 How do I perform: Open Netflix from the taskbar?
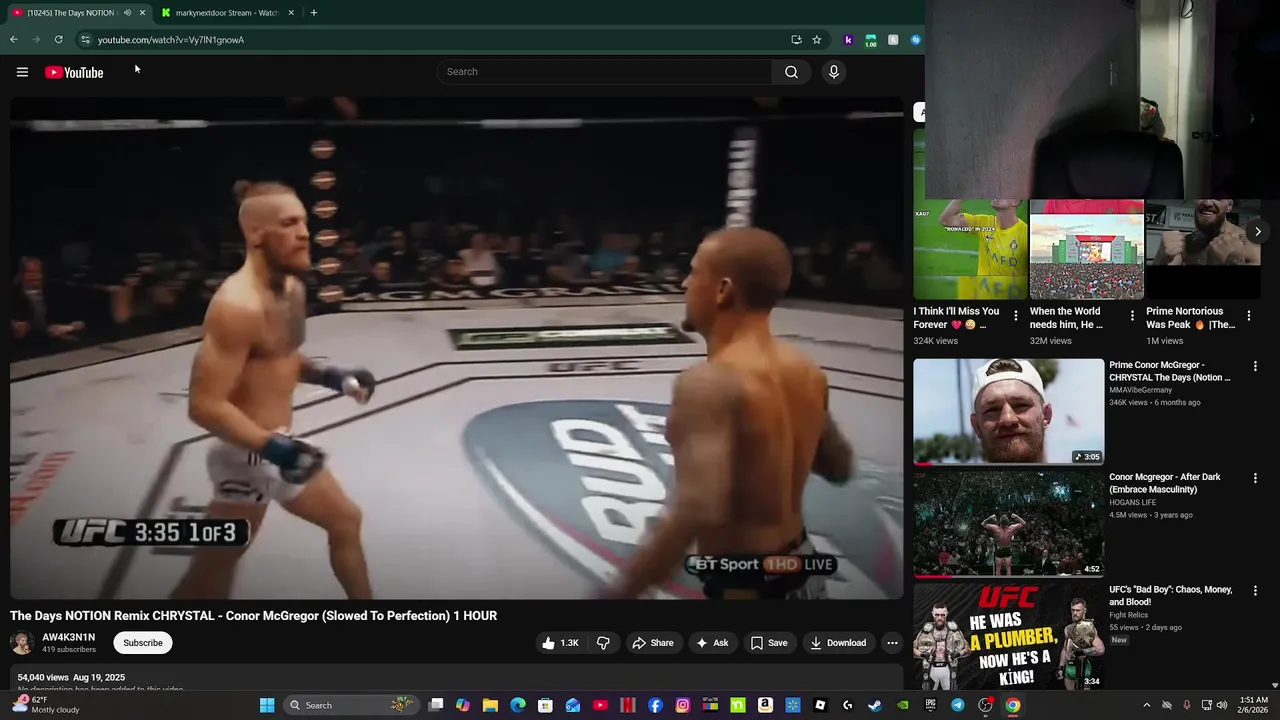[x=627, y=705]
